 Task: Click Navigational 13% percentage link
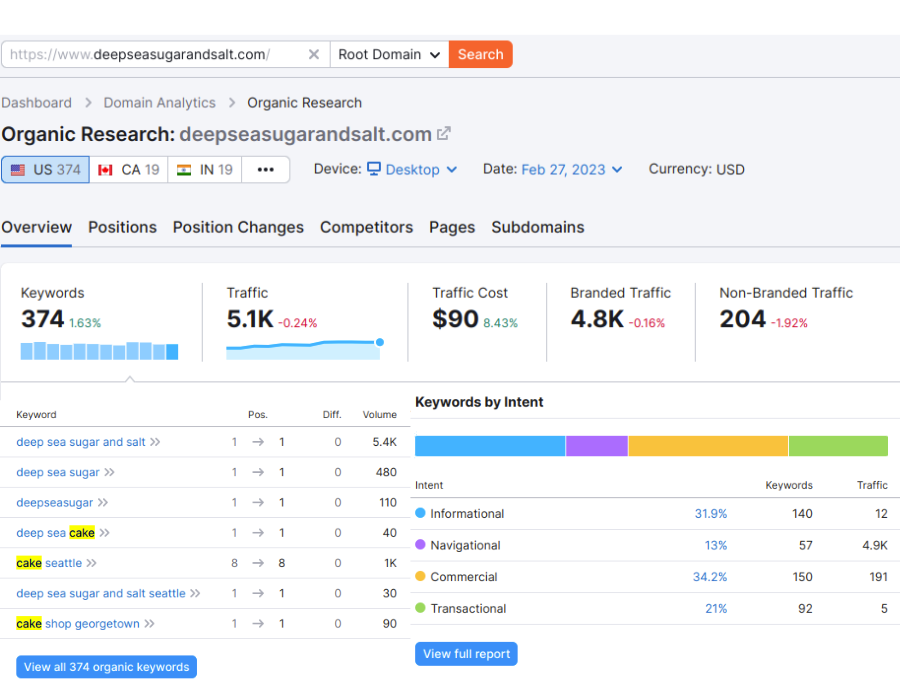pyautogui.click(x=716, y=545)
